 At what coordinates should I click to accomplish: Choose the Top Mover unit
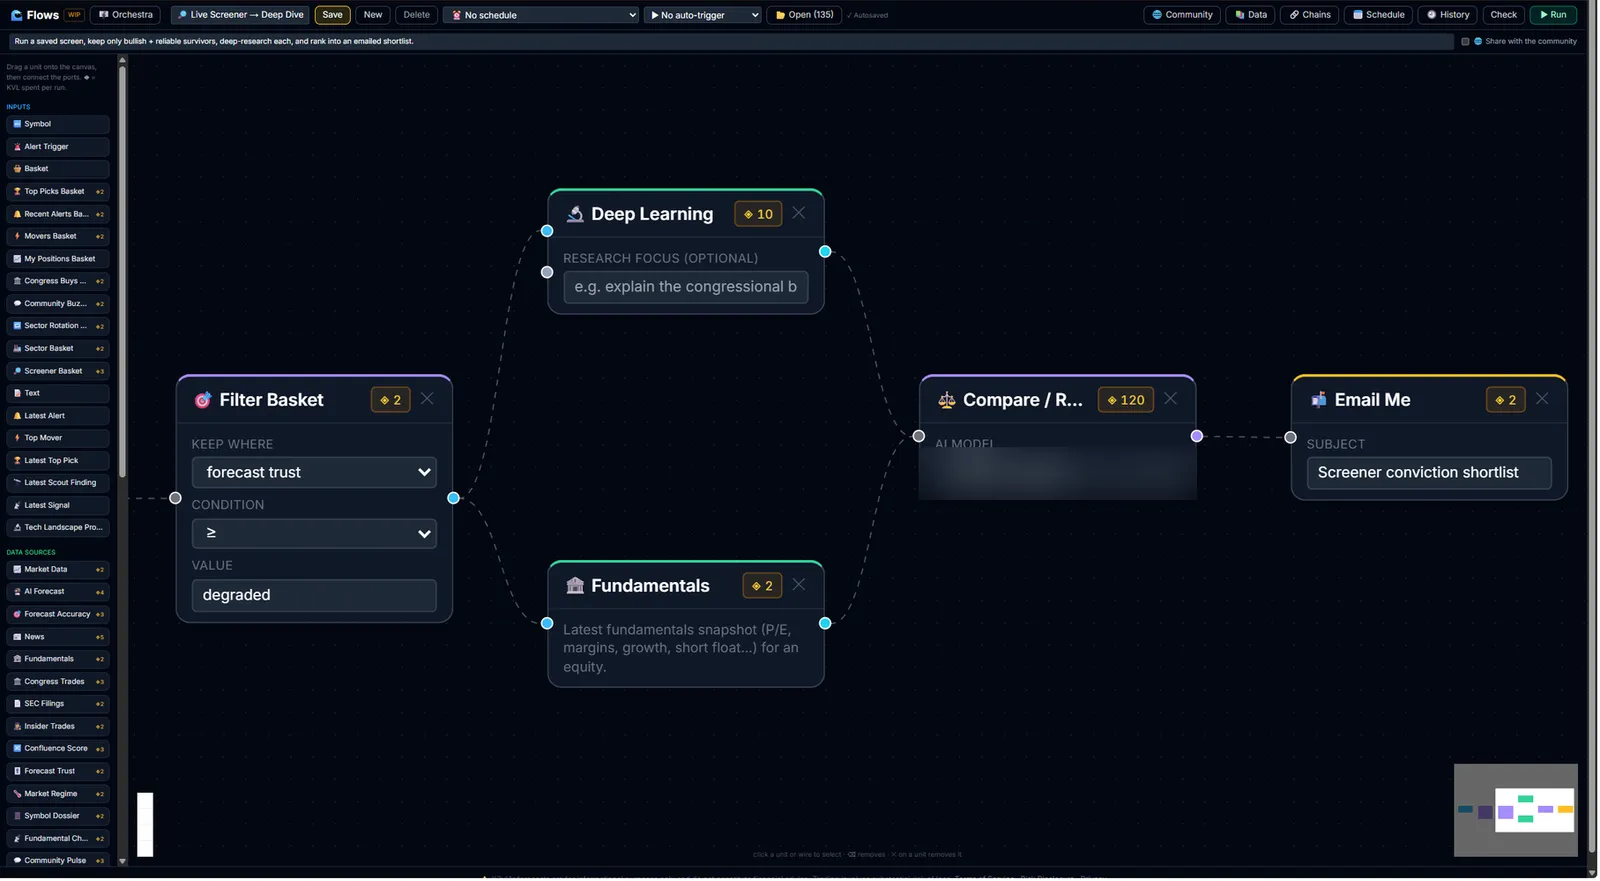(x=58, y=438)
